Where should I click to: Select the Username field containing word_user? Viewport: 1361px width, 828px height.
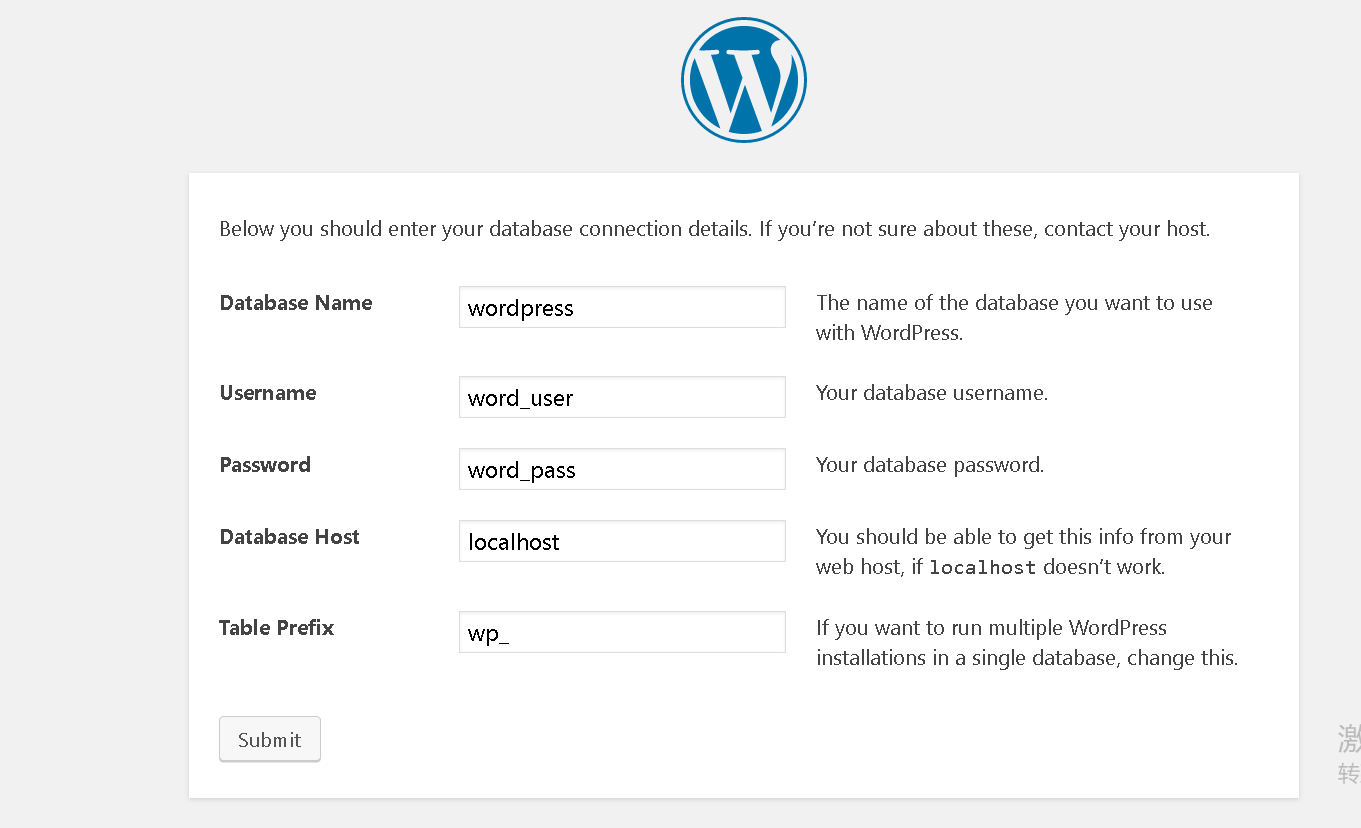[x=622, y=397]
